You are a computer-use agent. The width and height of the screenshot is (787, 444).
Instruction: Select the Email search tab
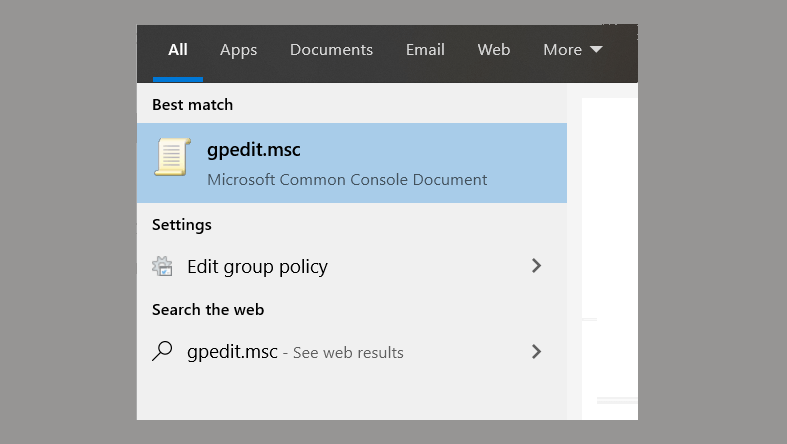(x=425, y=49)
